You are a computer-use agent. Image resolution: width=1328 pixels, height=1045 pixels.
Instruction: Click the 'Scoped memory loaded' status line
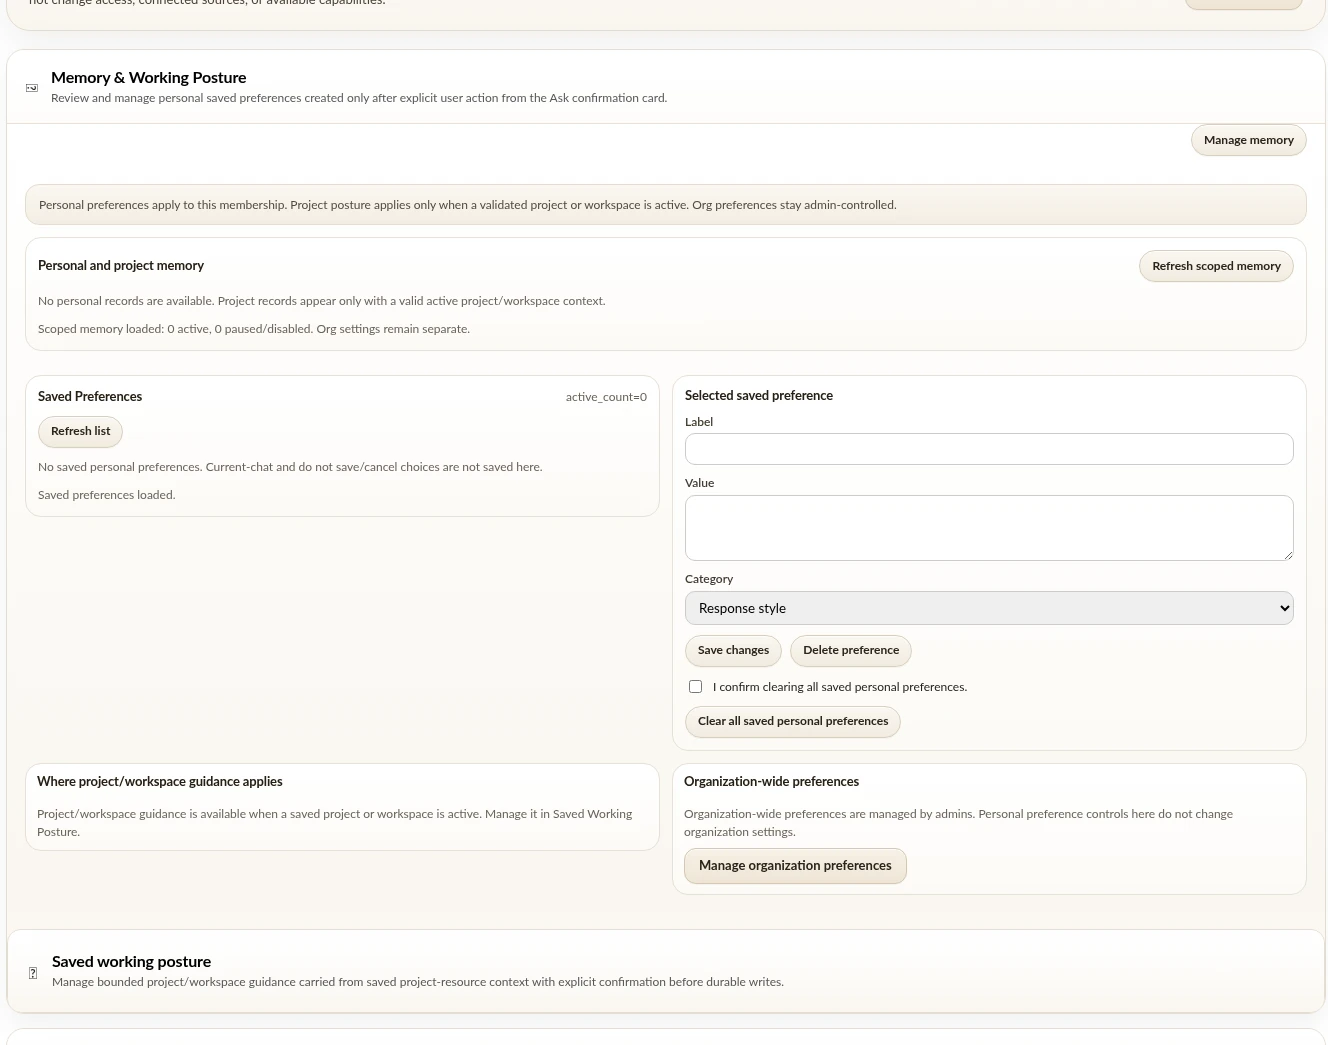pyautogui.click(x=254, y=329)
